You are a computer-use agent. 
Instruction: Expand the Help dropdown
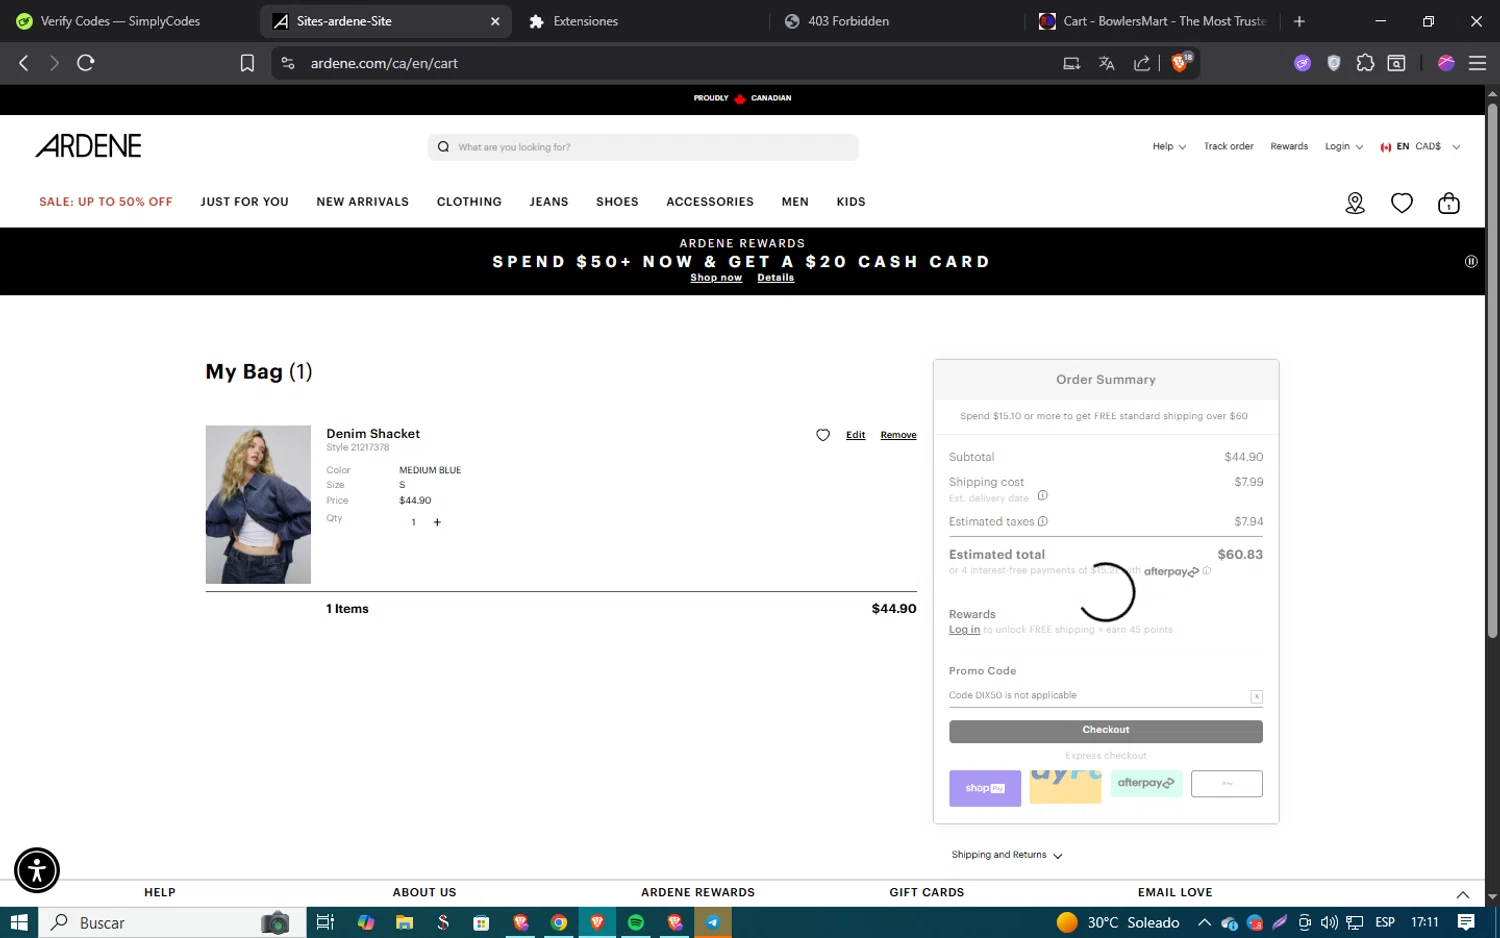1169,147
